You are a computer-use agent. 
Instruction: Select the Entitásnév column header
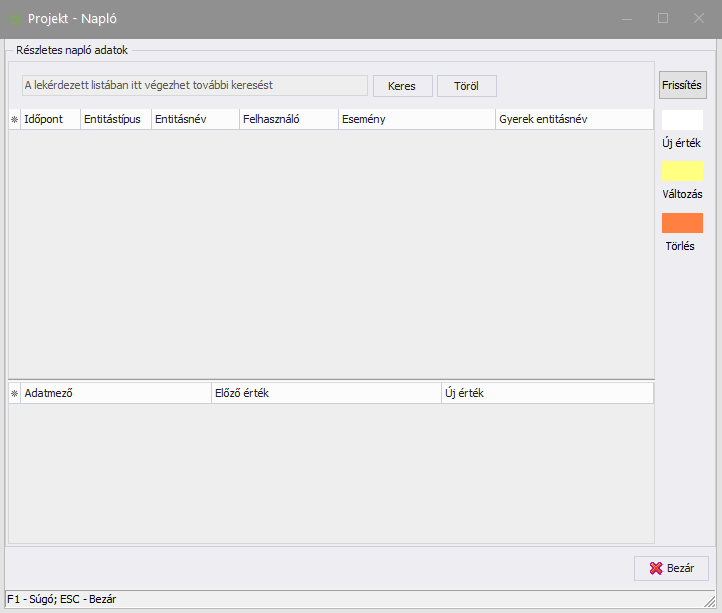(x=195, y=119)
